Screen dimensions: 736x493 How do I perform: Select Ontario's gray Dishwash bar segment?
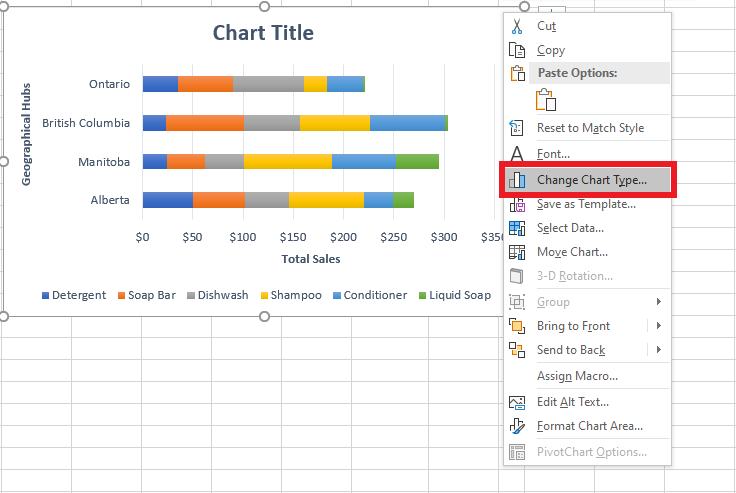coord(268,84)
